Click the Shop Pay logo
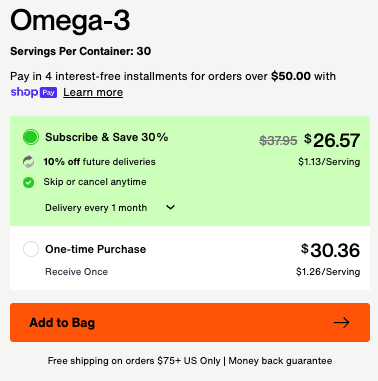Viewport: 378px width, 381px height. (34, 92)
